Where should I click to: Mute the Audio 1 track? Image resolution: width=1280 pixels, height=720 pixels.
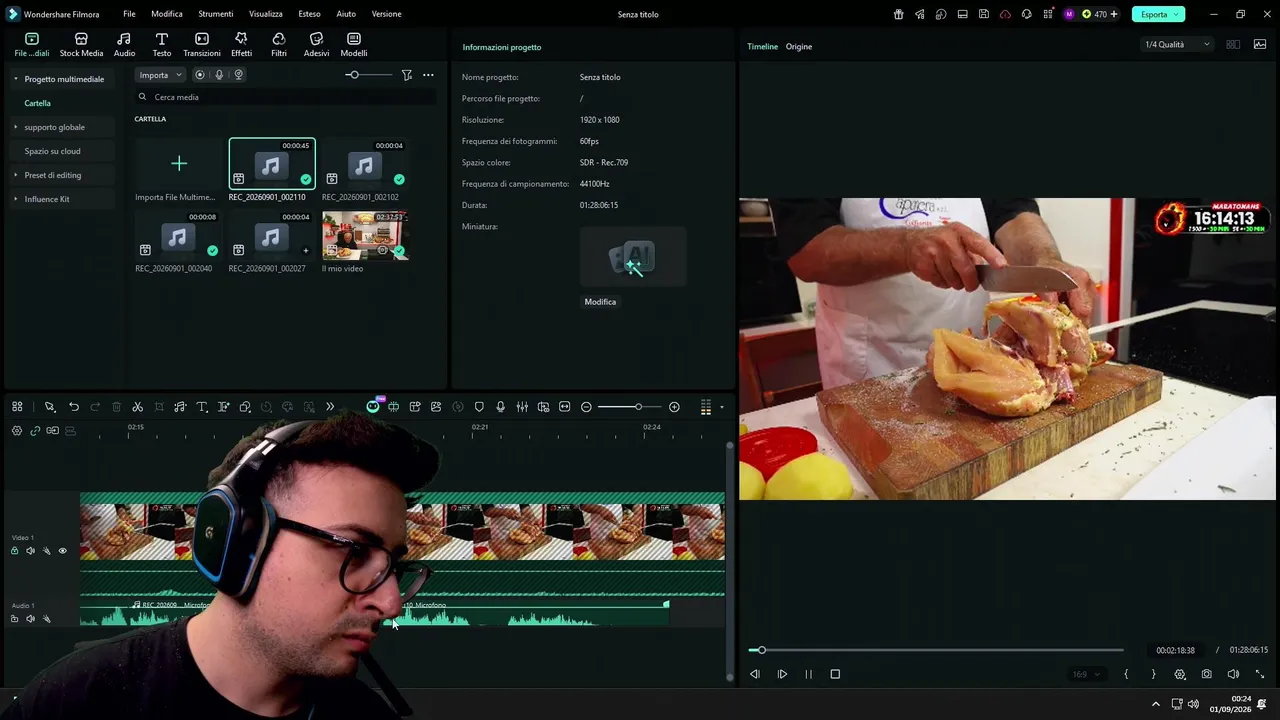pyautogui.click(x=30, y=619)
